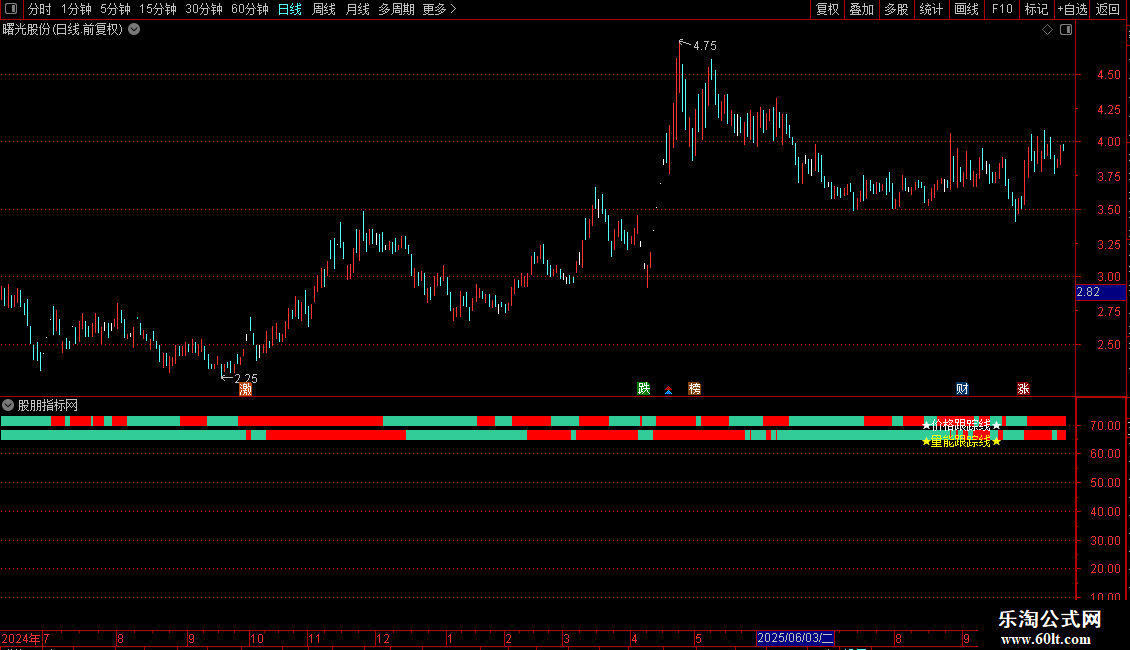Click the blue 财 event marker

pyautogui.click(x=962, y=388)
